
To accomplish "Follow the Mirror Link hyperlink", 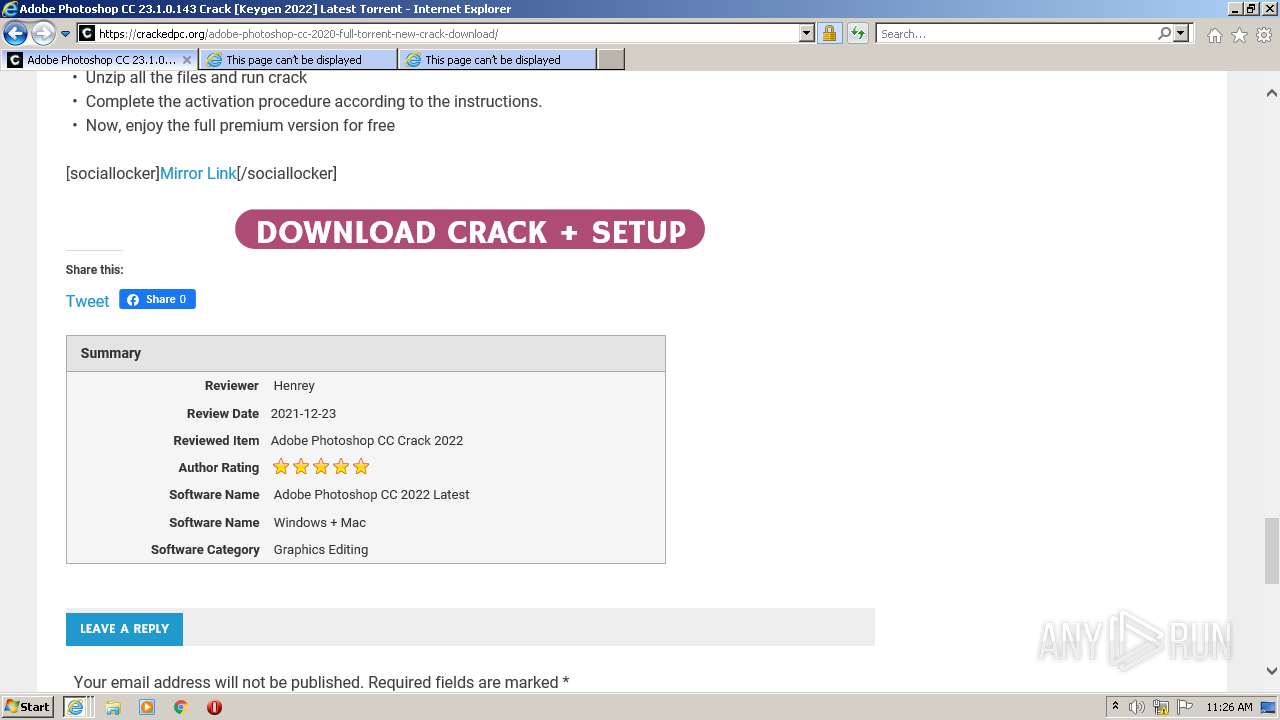I will click(198, 173).
